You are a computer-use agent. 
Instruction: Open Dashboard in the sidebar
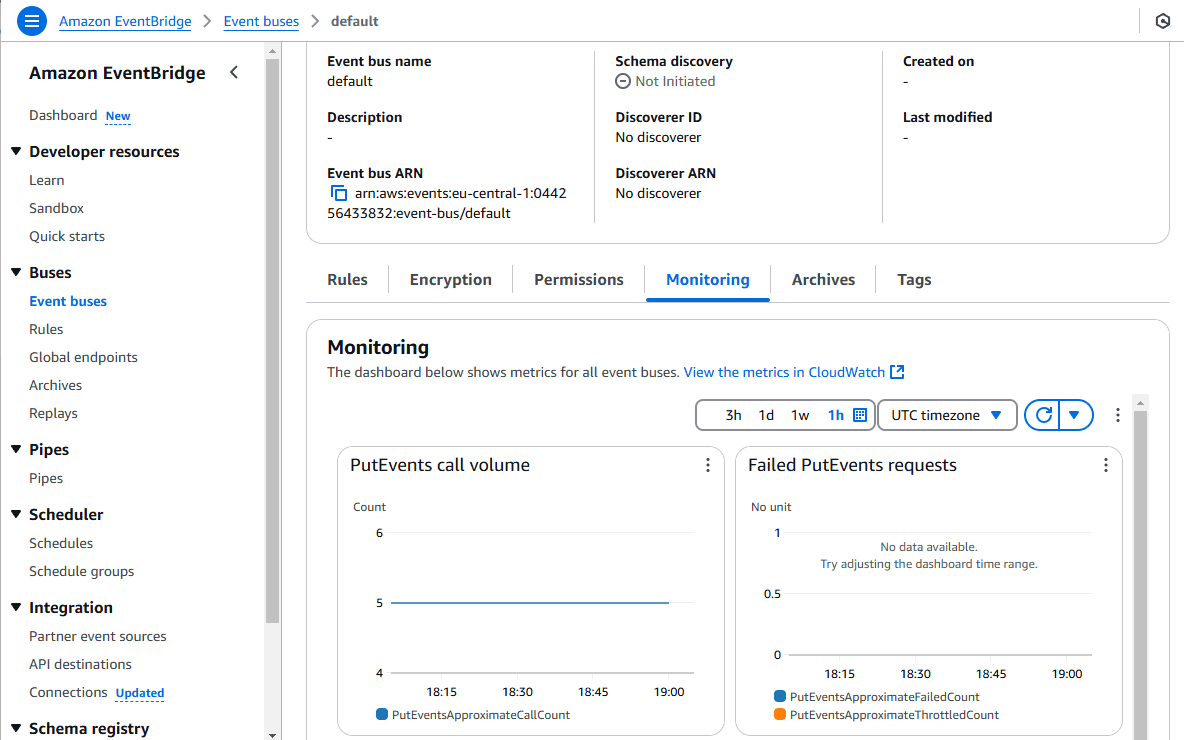[x=63, y=115]
